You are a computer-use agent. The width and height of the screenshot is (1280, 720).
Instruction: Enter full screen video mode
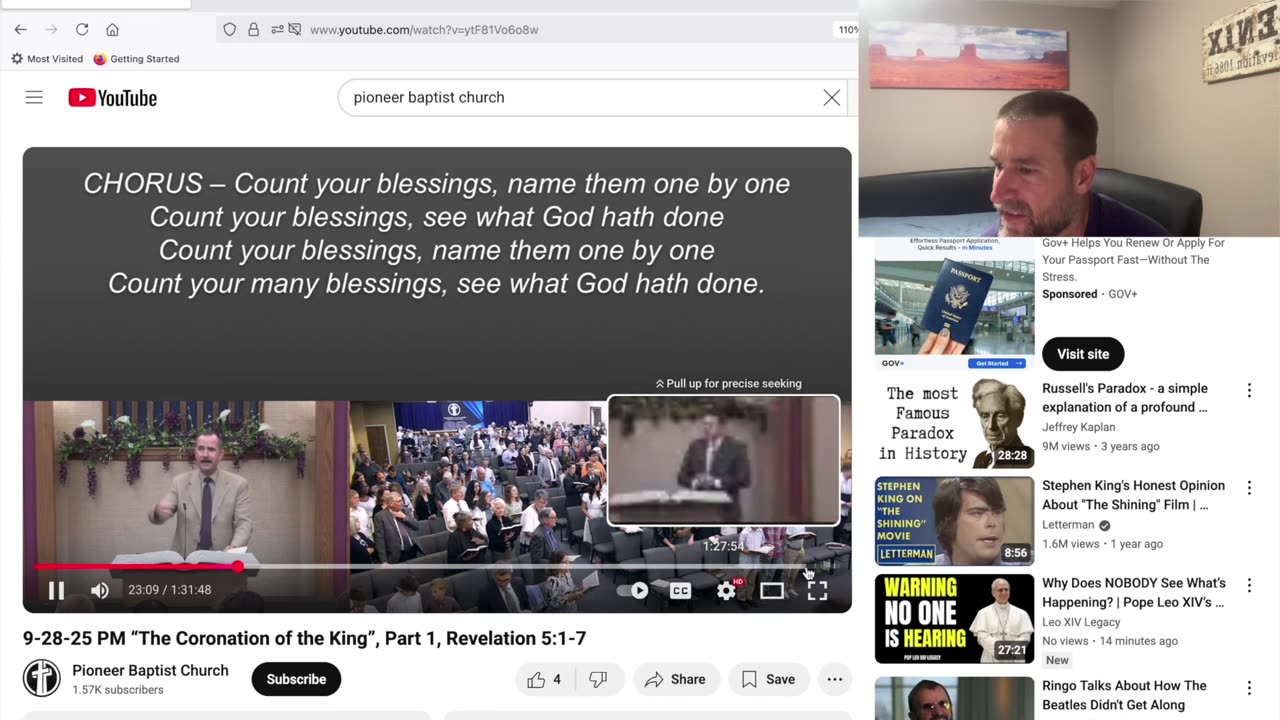(817, 590)
